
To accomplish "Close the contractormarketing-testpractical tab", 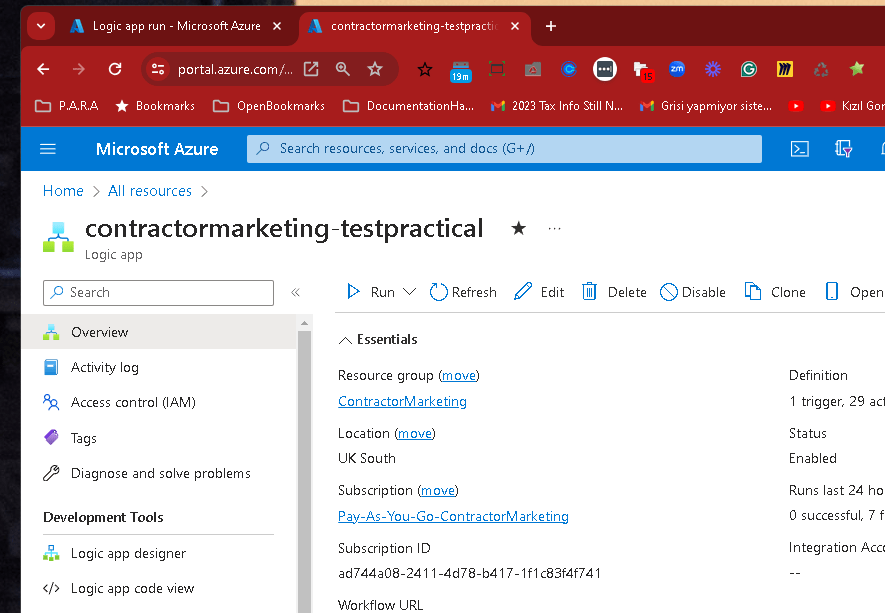I will 515,26.
